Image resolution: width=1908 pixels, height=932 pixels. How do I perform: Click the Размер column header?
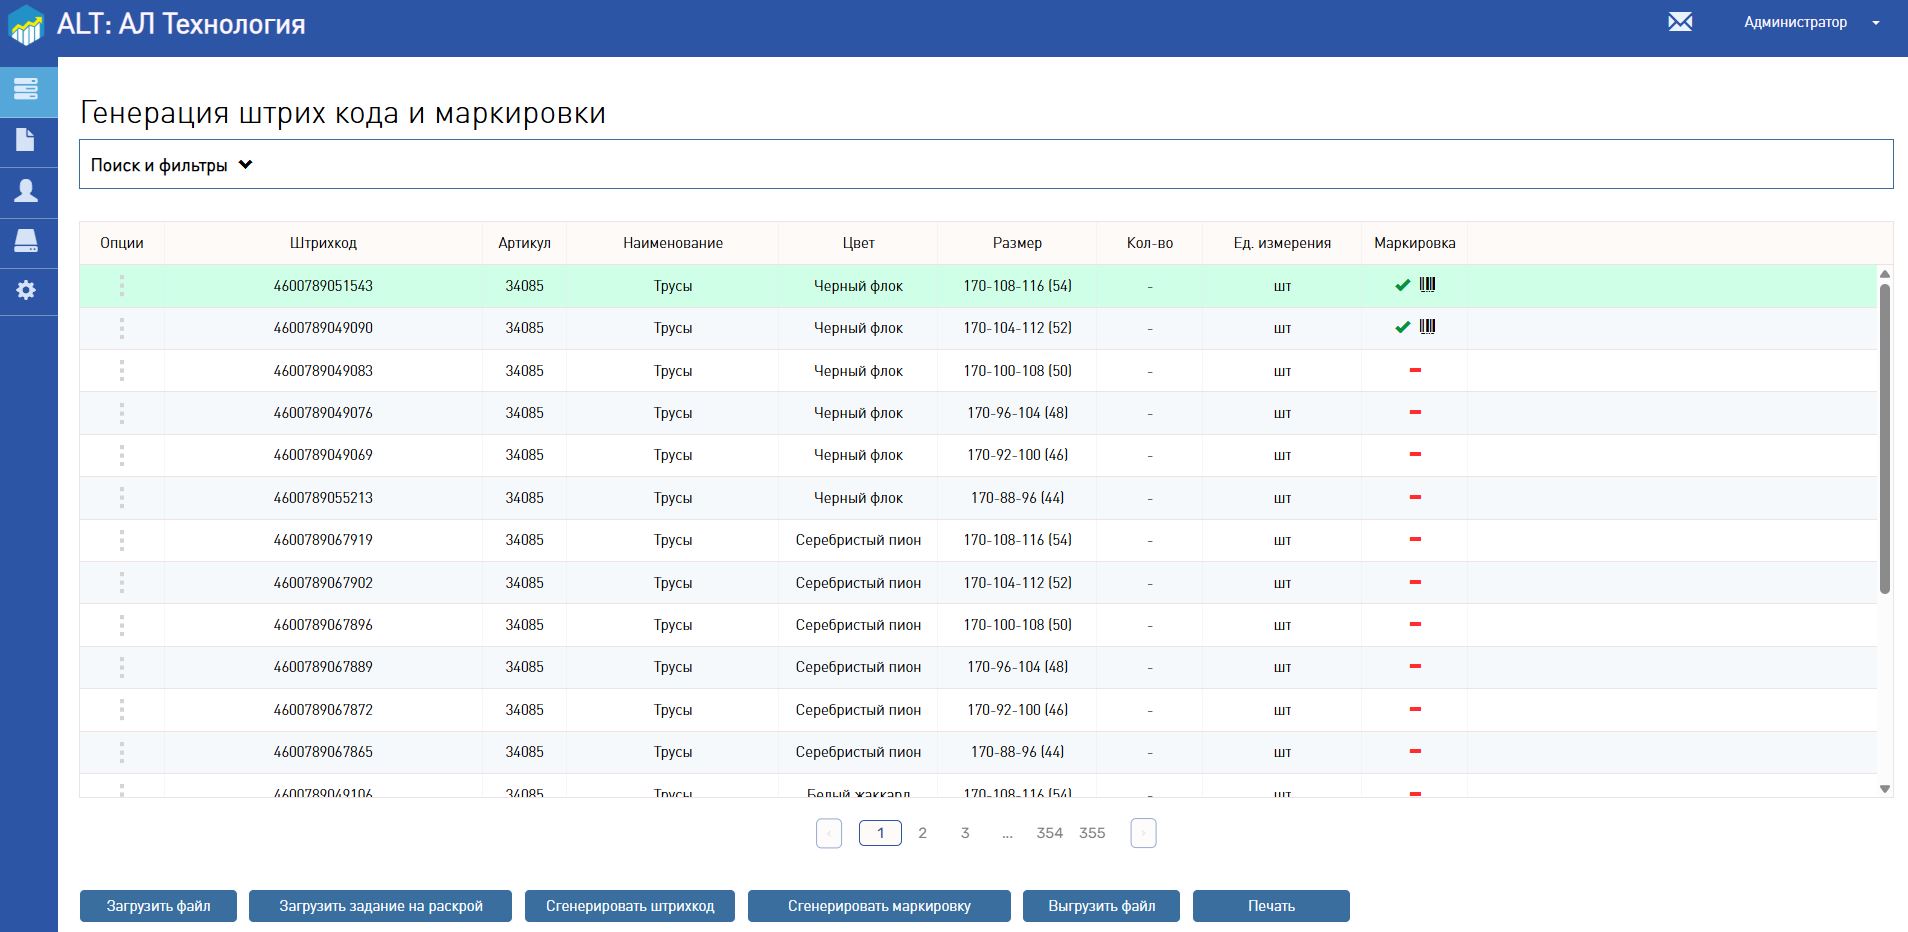[1018, 243]
